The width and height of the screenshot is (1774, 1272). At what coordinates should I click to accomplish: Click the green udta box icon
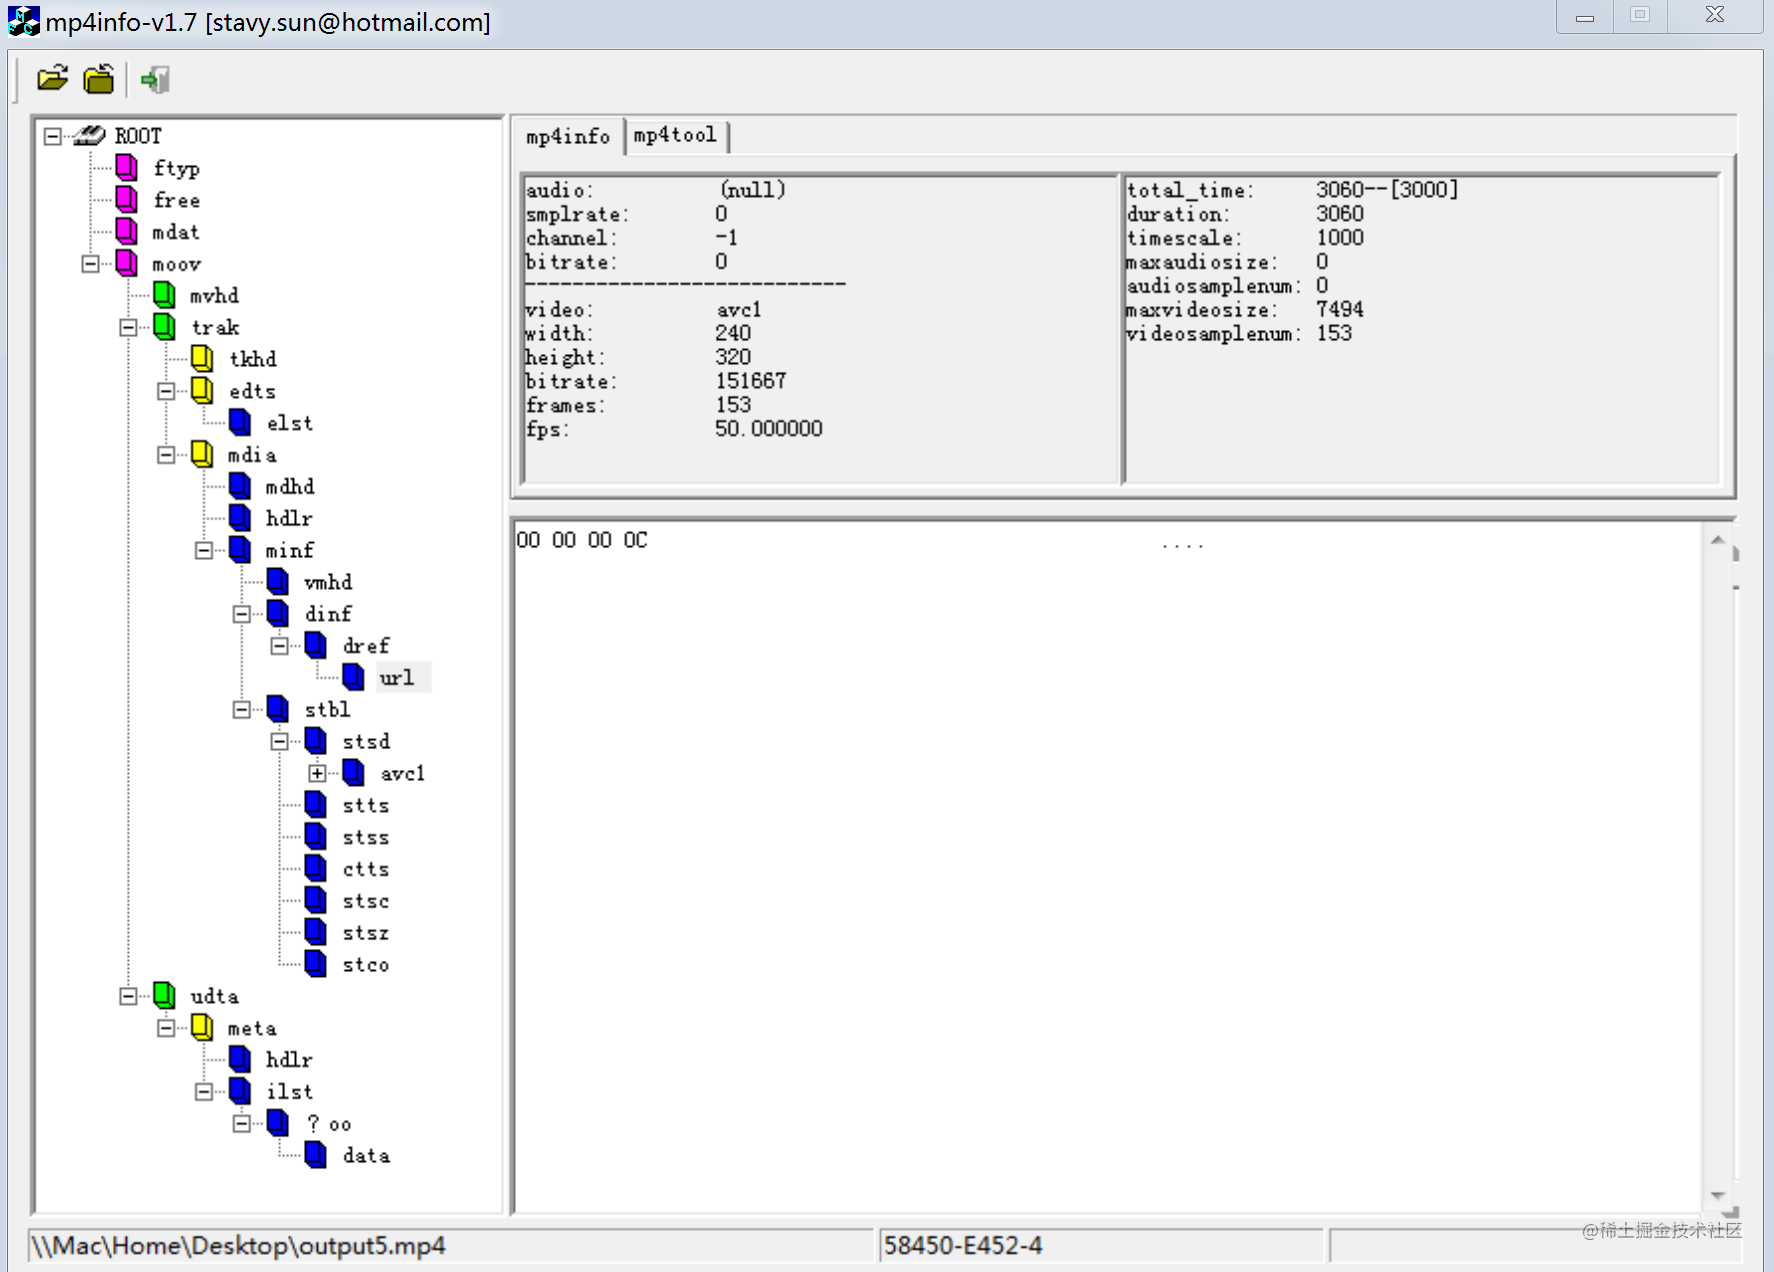click(165, 996)
